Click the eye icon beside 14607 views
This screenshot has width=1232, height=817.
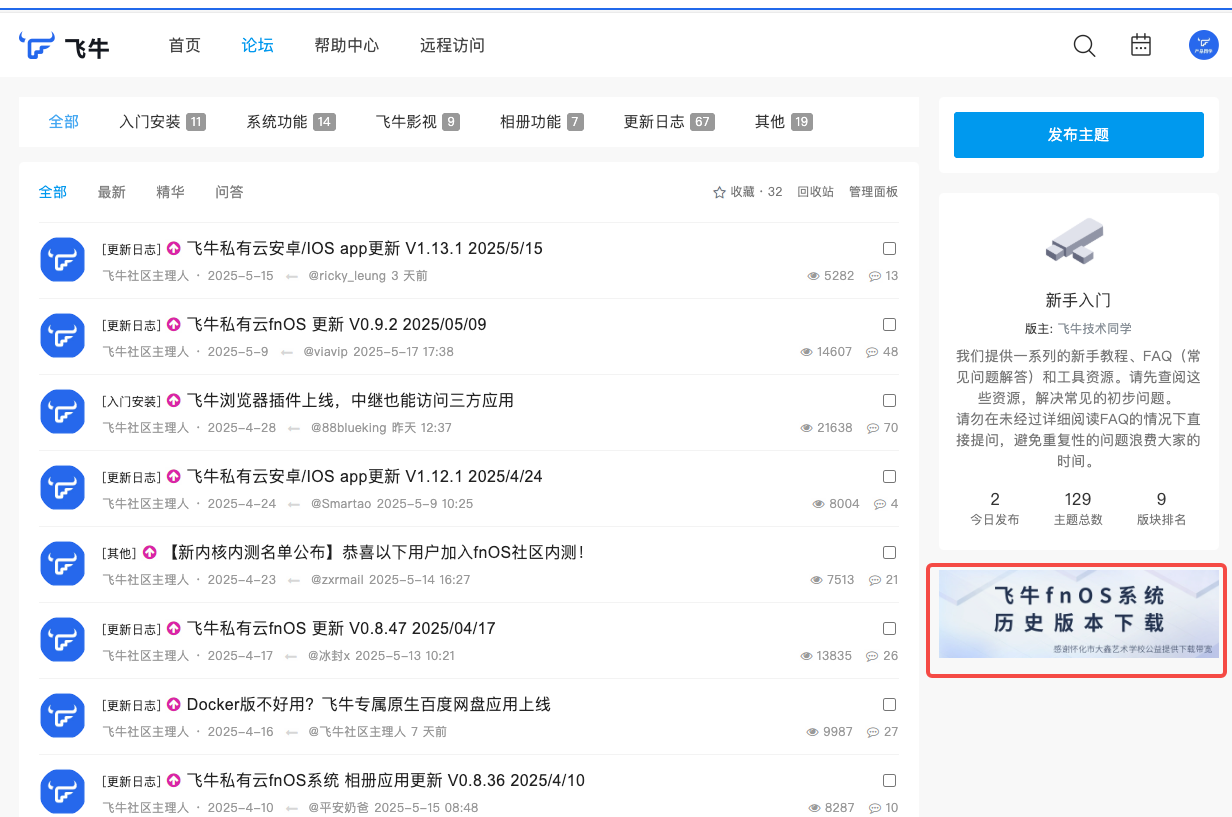(x=807, y=352)
